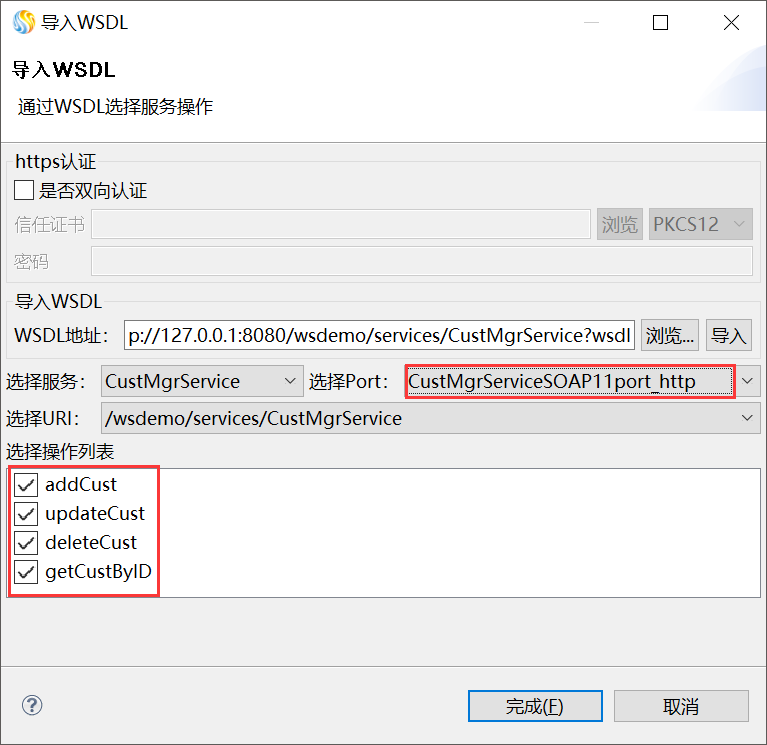The height and width of the screenshot is (745, 767).
Task: Focus the WSDL地址 input field
Action: 379,336
